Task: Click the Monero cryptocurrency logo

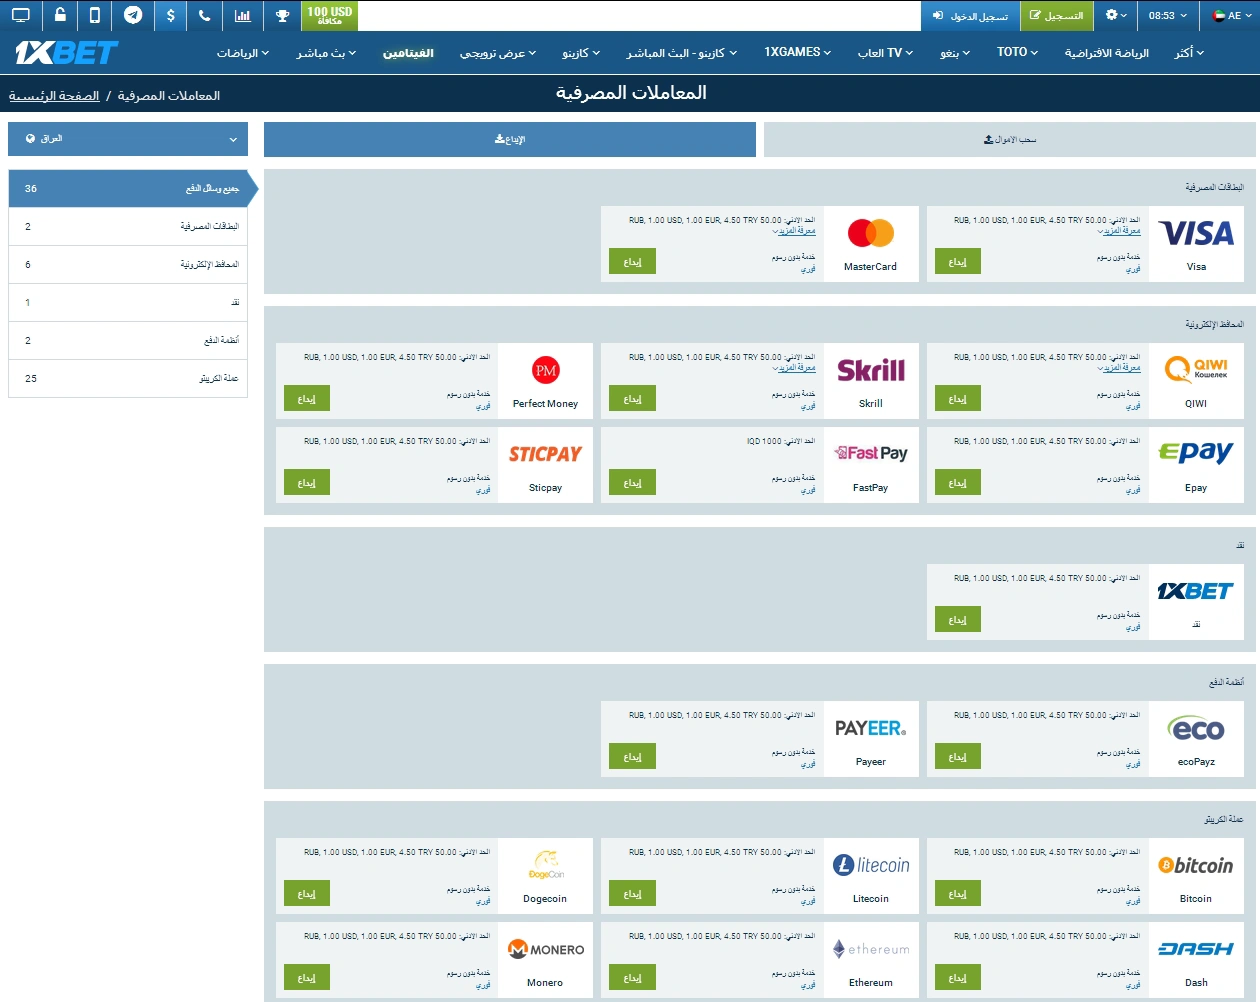Action: [545, 948]
